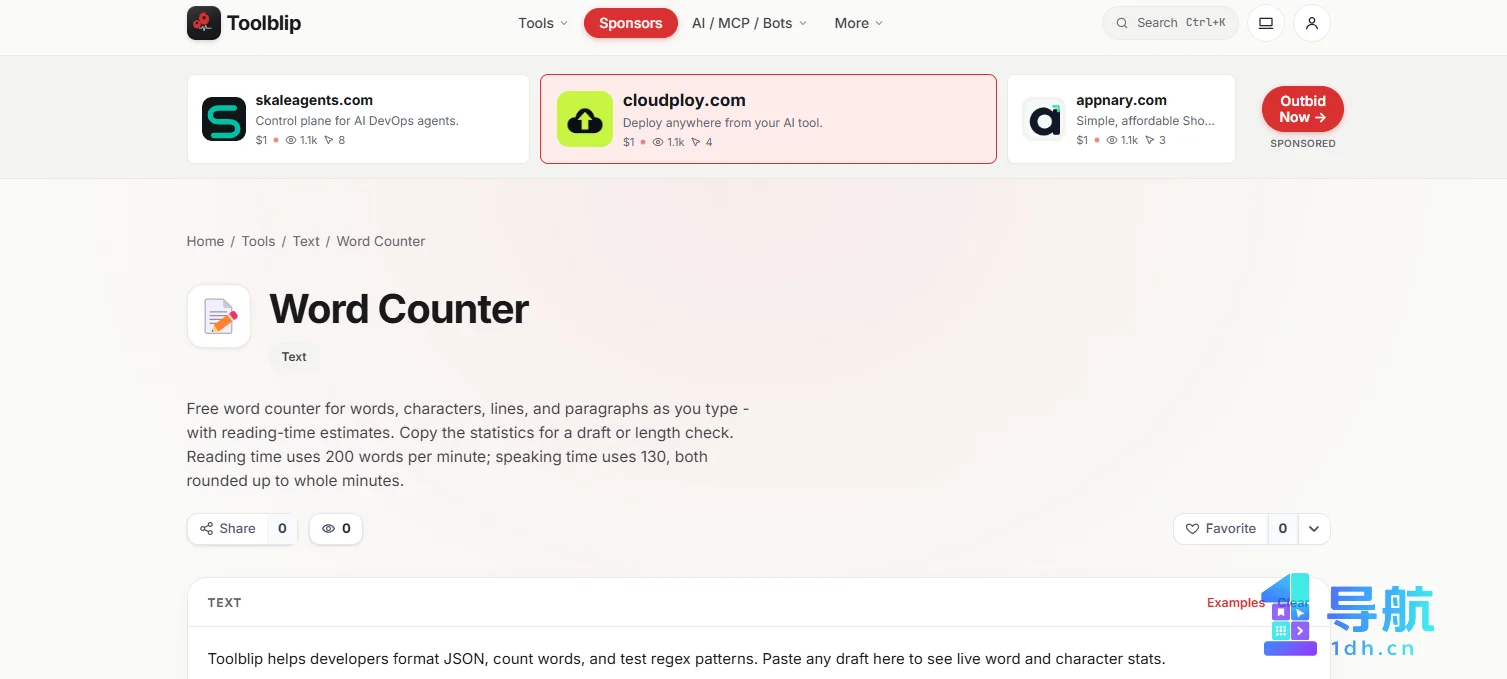This screenshot has height=679, width=1507.
Task: Click the Share button
Action: (228, 529)
